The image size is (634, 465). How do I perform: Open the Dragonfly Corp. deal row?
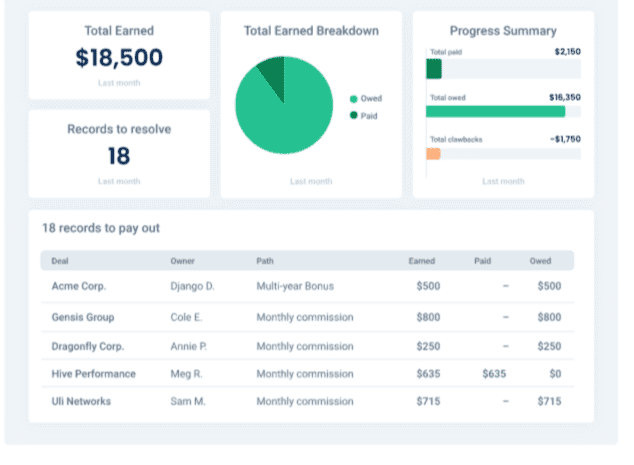pos(307,346)
